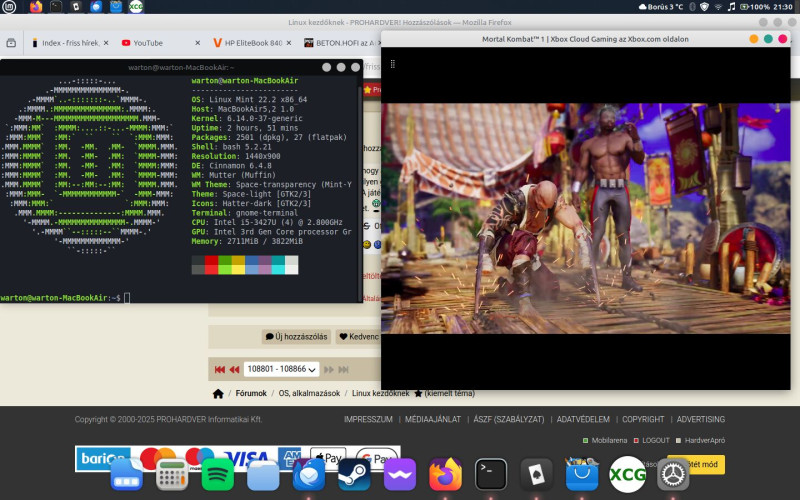Screen dimensions: 800x500
Task: Close the HP EliteBook 840 tab
Action: pyautogui.click(x=289, y=43)
